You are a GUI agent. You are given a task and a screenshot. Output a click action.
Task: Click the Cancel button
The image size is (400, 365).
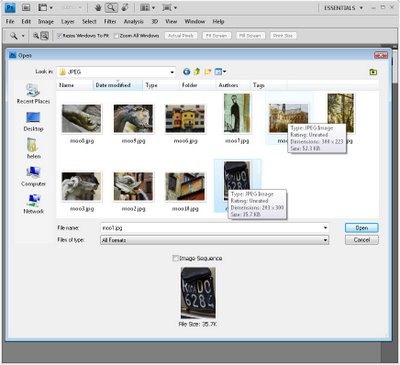[362, 240]
